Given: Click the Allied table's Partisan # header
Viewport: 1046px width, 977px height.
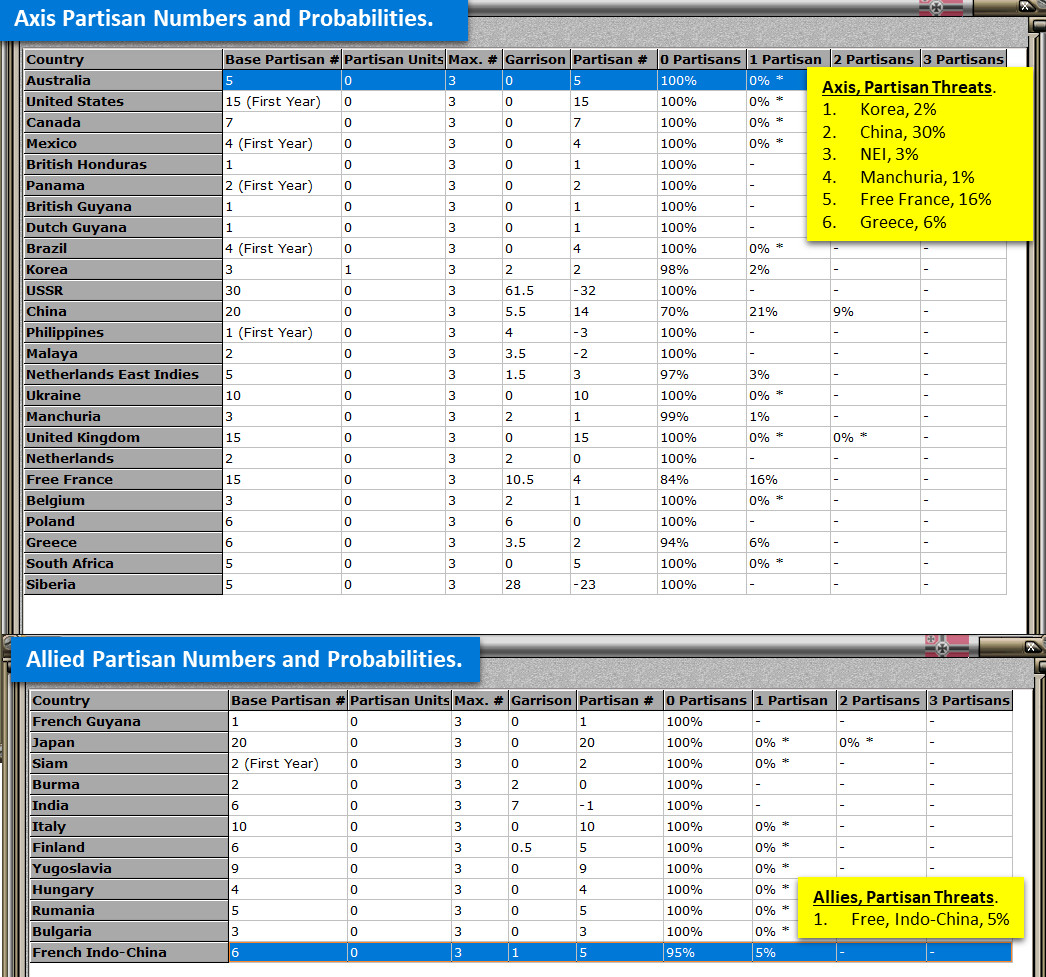Looking at the screenshot, I should click(618, 700).
